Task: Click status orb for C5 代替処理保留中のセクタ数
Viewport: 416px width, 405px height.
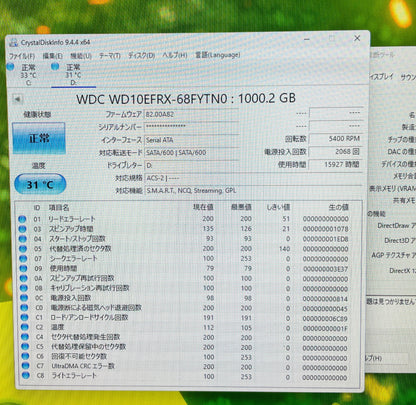Action: click(x=25, y=347)
